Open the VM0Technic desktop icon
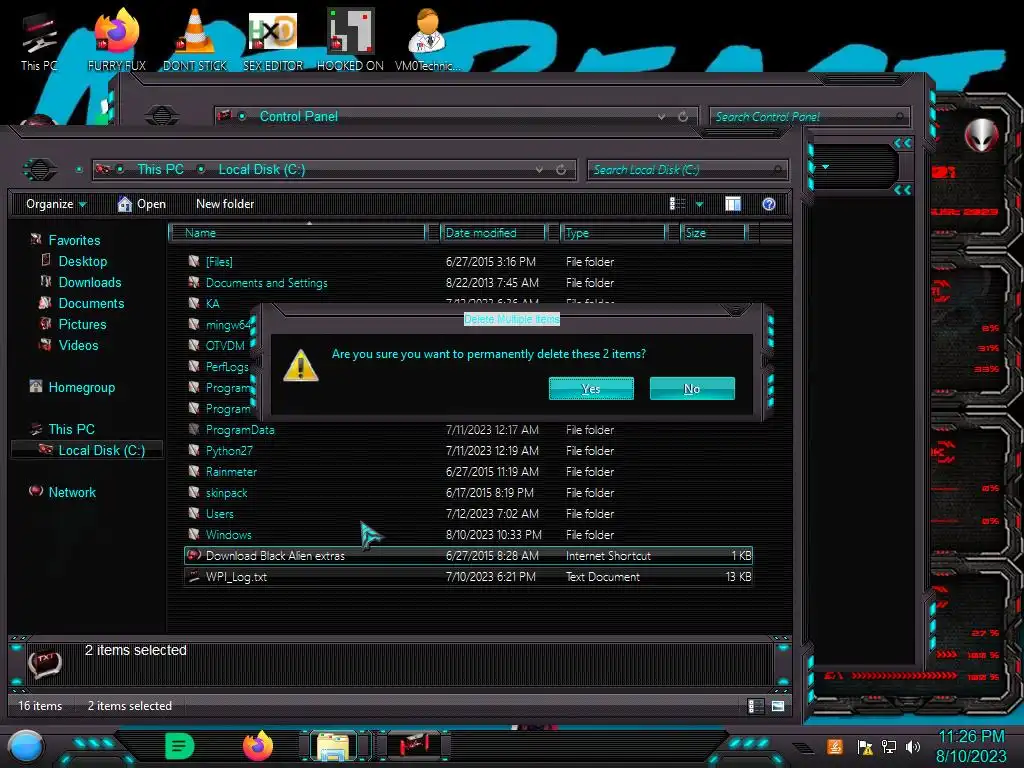1024x768 pixels. 427,40
